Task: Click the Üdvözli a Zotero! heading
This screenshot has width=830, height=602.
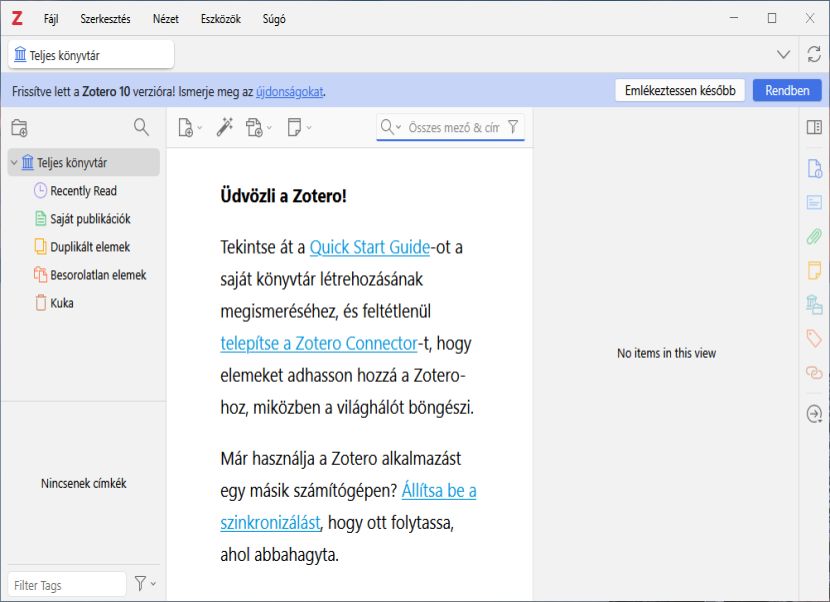Action: point(283,196)
